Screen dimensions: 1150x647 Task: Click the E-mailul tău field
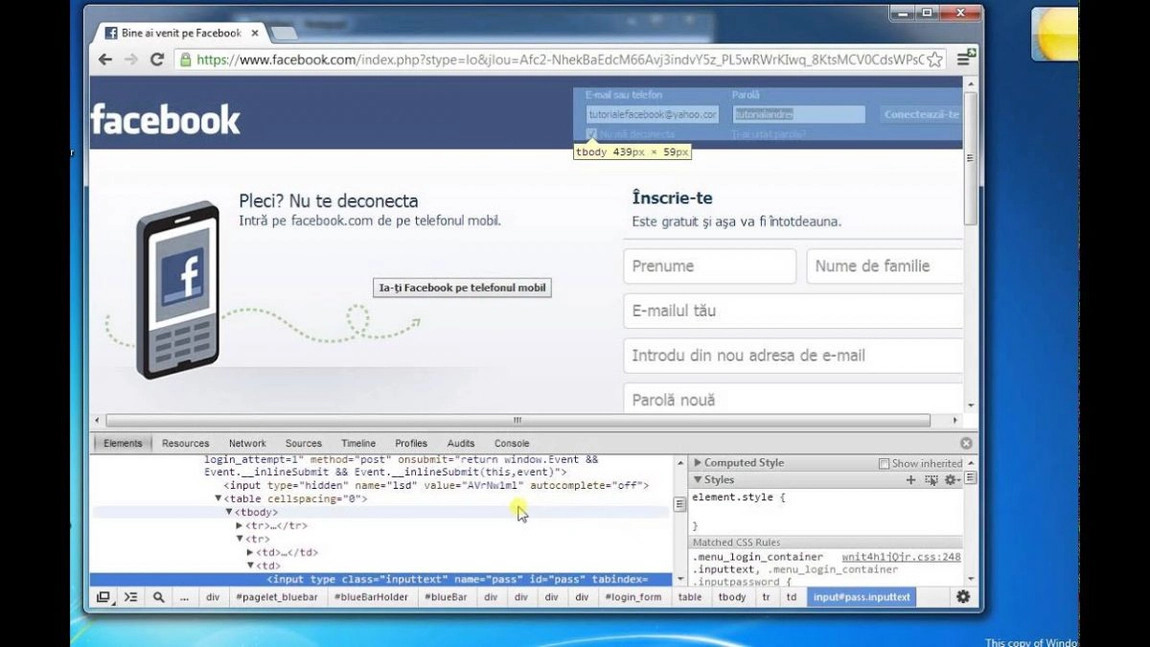click(794, 311)
